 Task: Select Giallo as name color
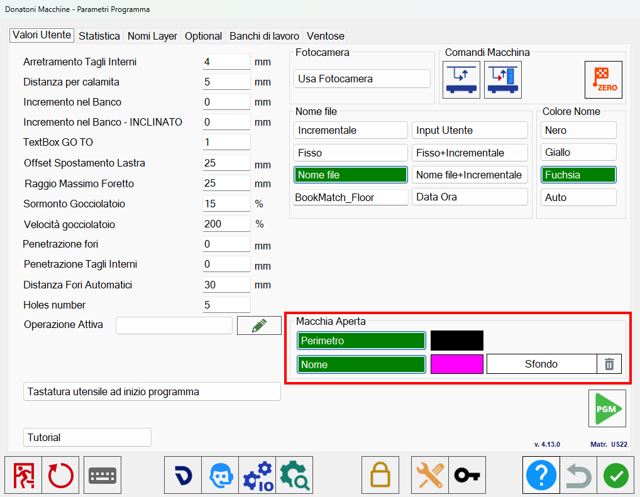tap(578, 152)
